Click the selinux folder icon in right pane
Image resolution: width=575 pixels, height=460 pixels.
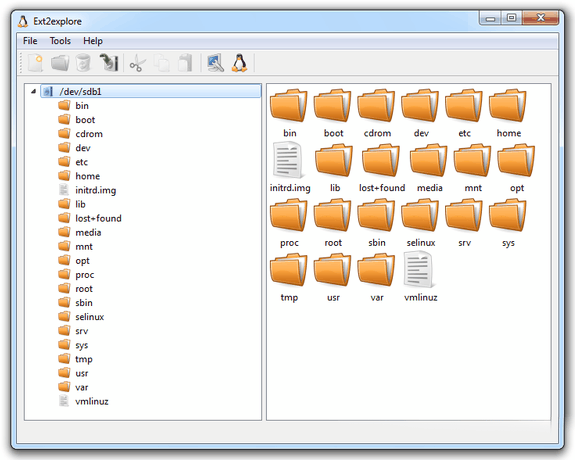click(420, 216)
